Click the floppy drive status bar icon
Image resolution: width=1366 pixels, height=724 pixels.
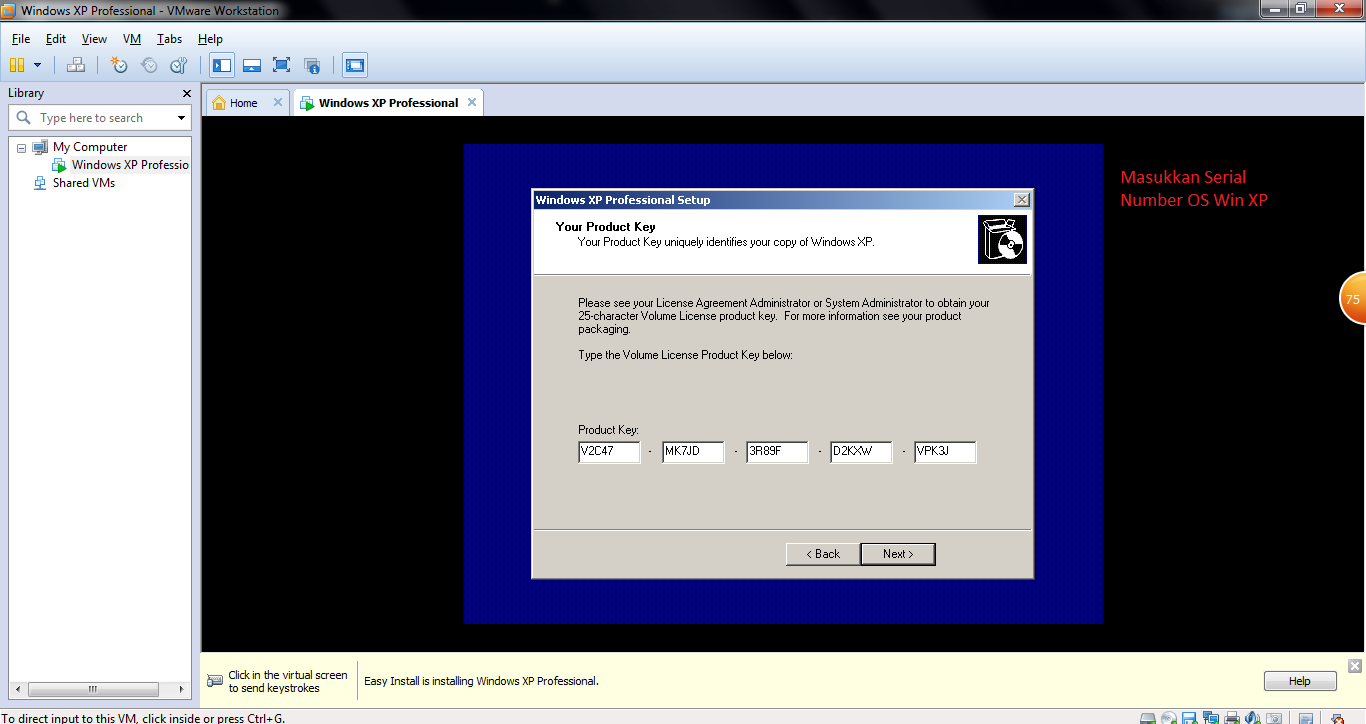pyautogui.click(x=1190, y=718)
